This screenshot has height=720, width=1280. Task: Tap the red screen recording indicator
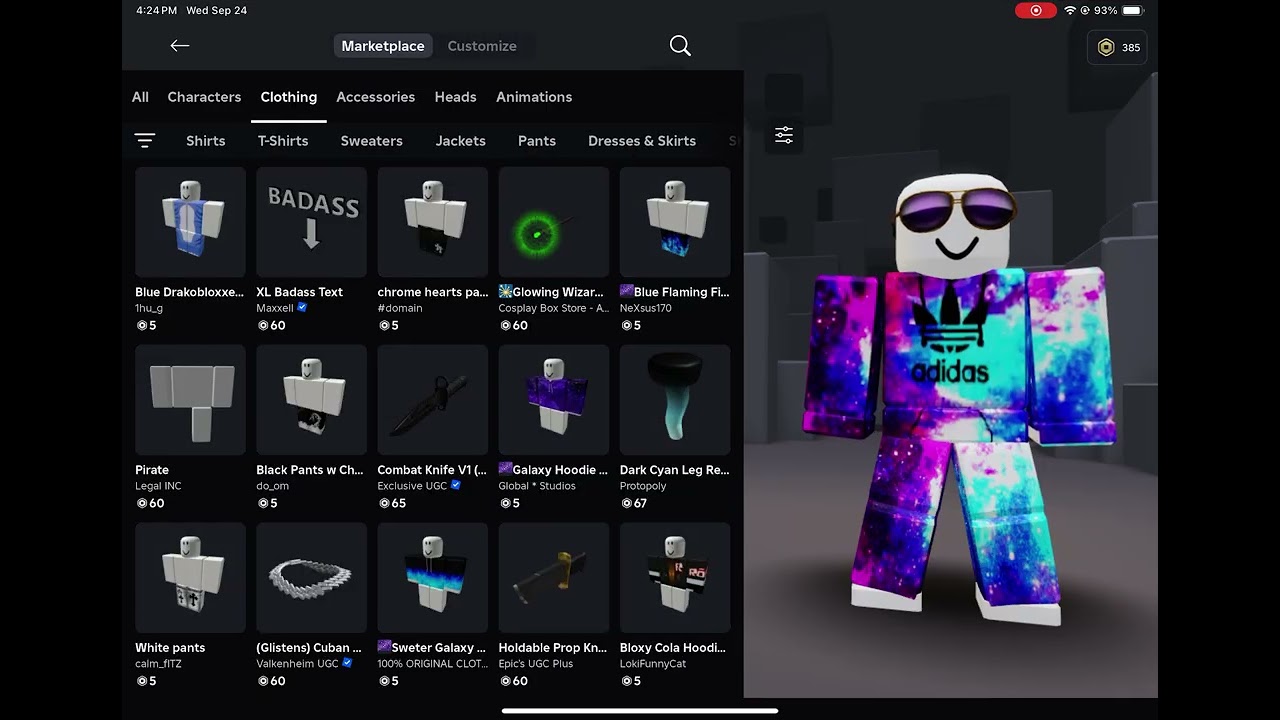click(x=1035, y=10)
